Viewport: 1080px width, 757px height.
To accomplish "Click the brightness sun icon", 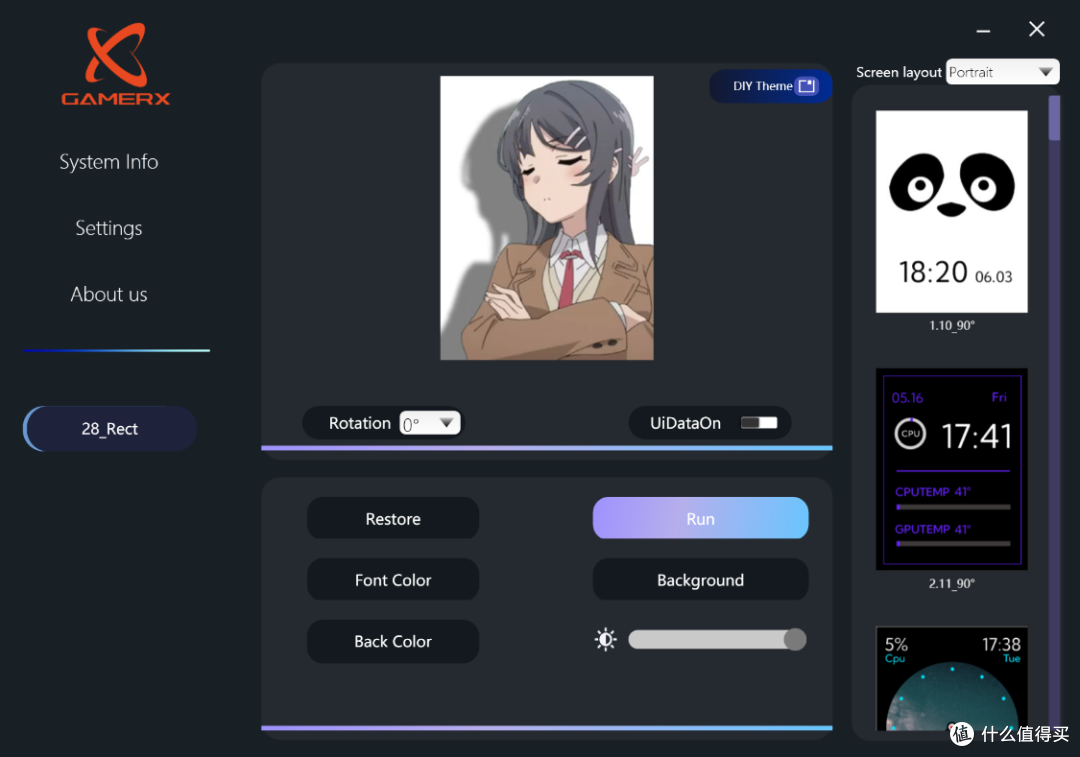I will pyautogui.click(x=605, y=639).
